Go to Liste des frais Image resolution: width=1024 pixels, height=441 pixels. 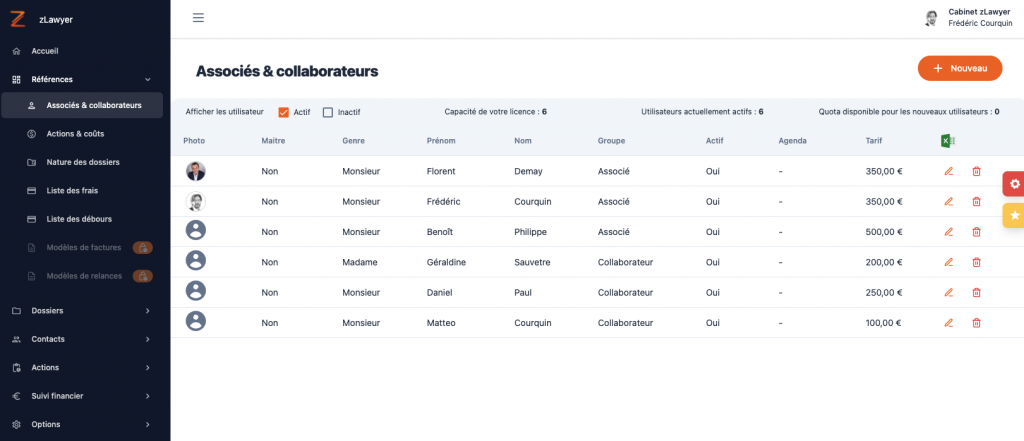pos(72,190)
